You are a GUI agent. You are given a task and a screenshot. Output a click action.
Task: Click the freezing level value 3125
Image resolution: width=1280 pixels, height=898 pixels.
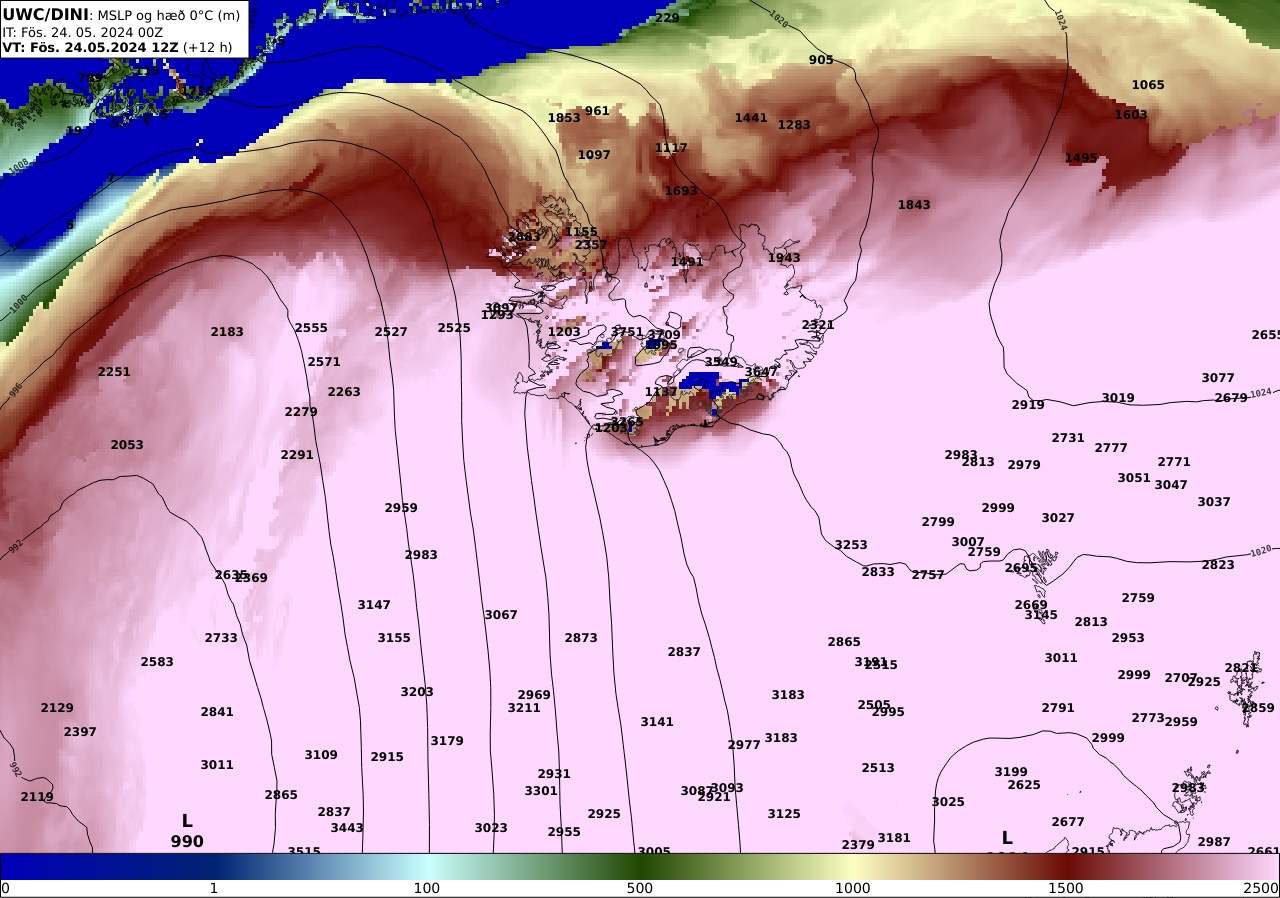tap(784, 814)
